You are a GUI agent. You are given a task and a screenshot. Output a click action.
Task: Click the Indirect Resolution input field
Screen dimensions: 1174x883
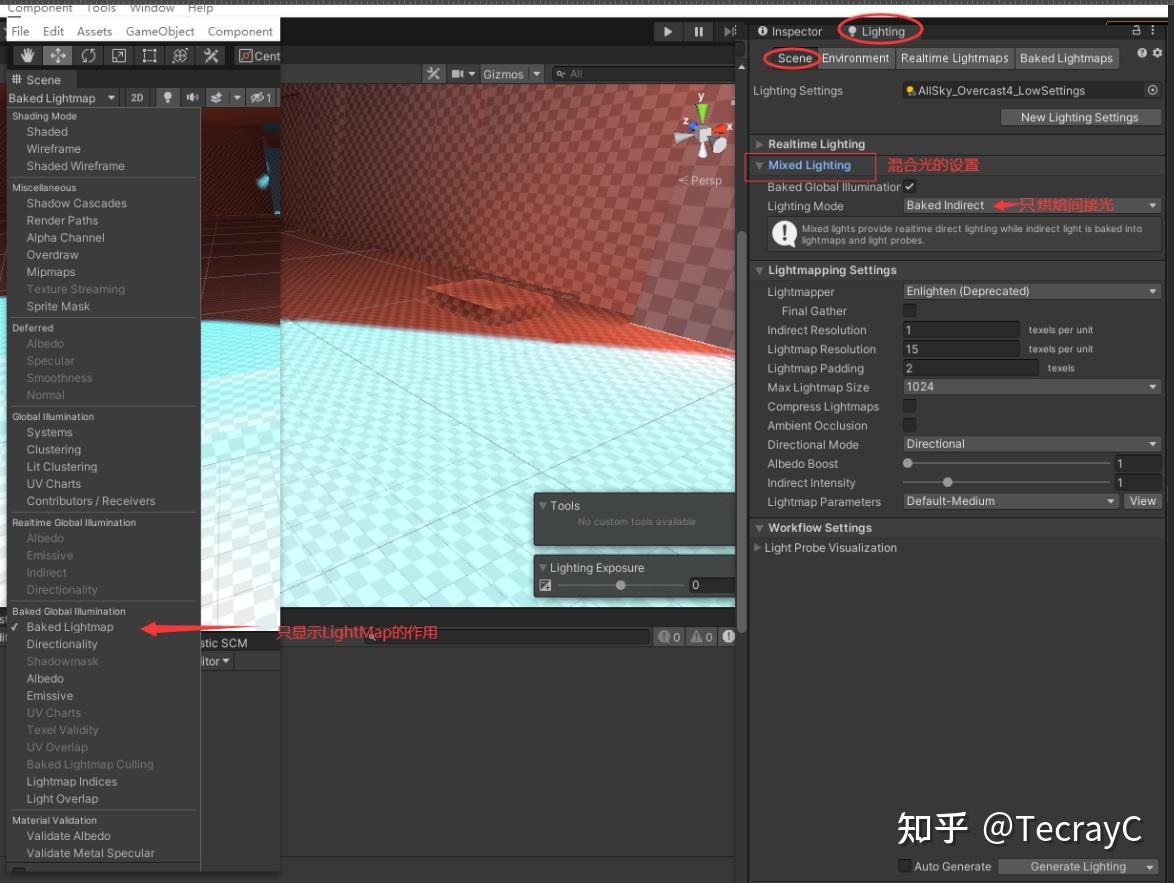pos(961,329)
